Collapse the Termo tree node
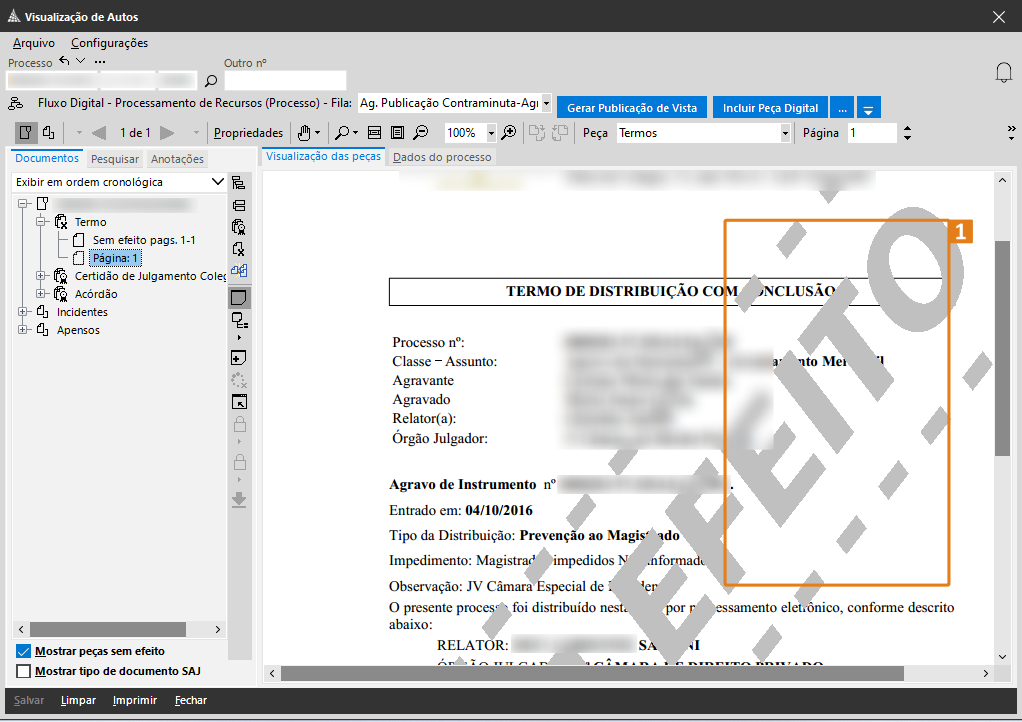Image resolution: width=1022 pixels, height=722 pixels. click(x=40, y=222)
